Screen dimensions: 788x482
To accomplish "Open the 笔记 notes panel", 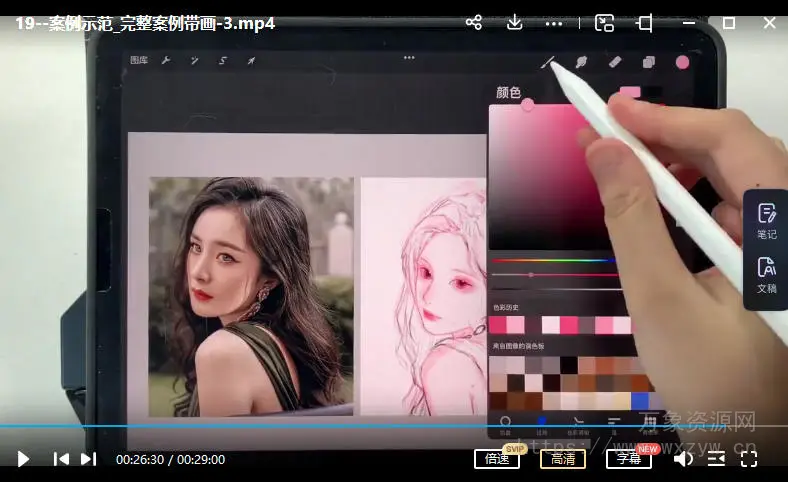I will tap(766, 220).
